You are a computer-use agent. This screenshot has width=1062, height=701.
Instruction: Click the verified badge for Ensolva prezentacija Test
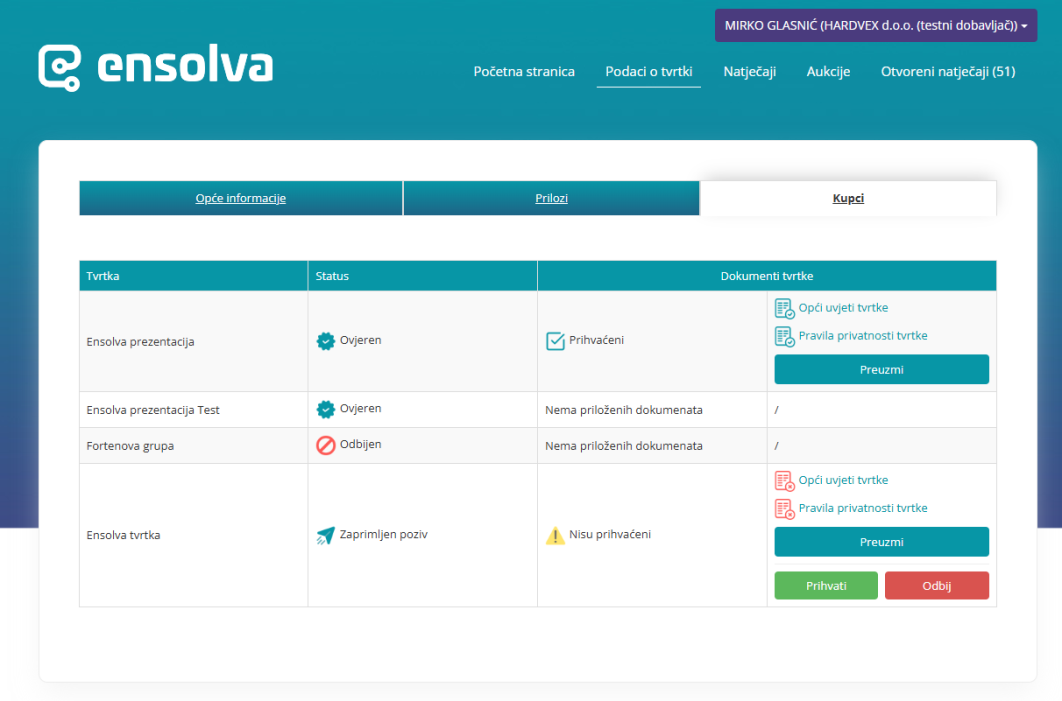[x=325, y=409]
